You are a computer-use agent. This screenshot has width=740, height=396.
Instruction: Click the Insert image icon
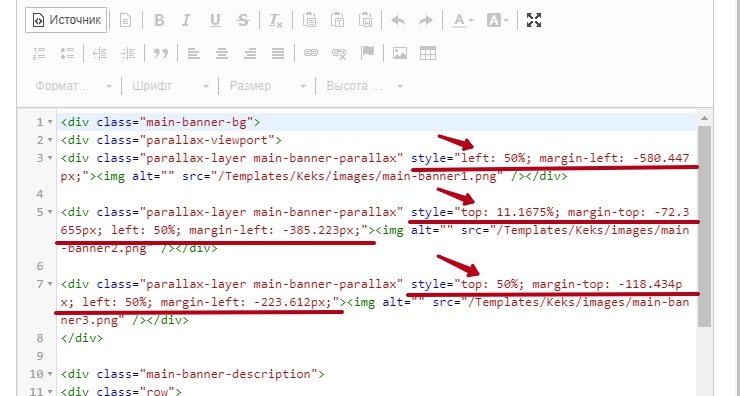[x=400, y=53]
